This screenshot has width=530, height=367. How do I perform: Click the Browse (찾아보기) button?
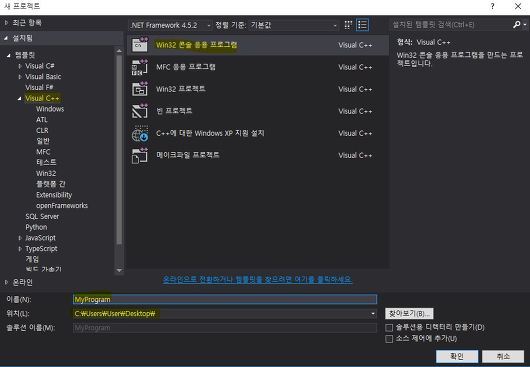(409, 313)
